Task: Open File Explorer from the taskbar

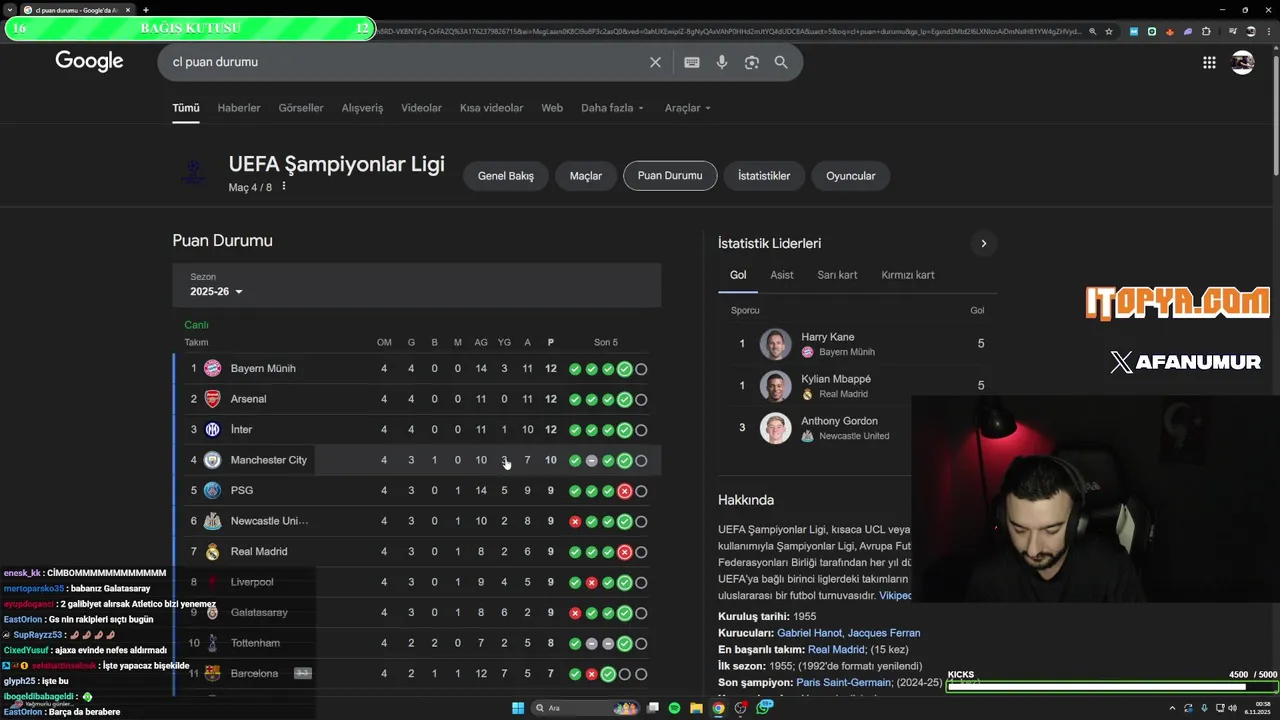Action: point(696,708)
